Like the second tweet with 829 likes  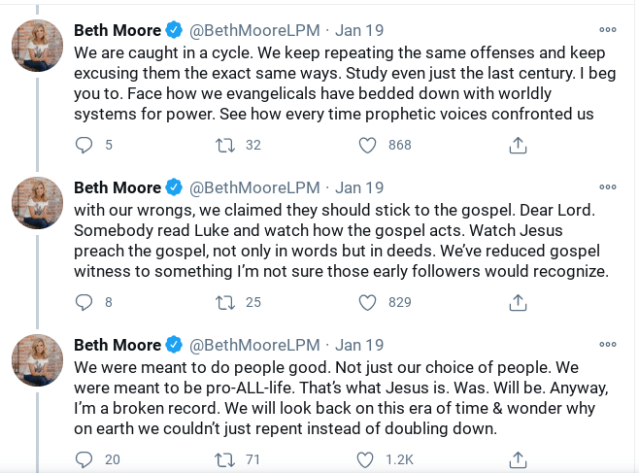tap(368, 302)
